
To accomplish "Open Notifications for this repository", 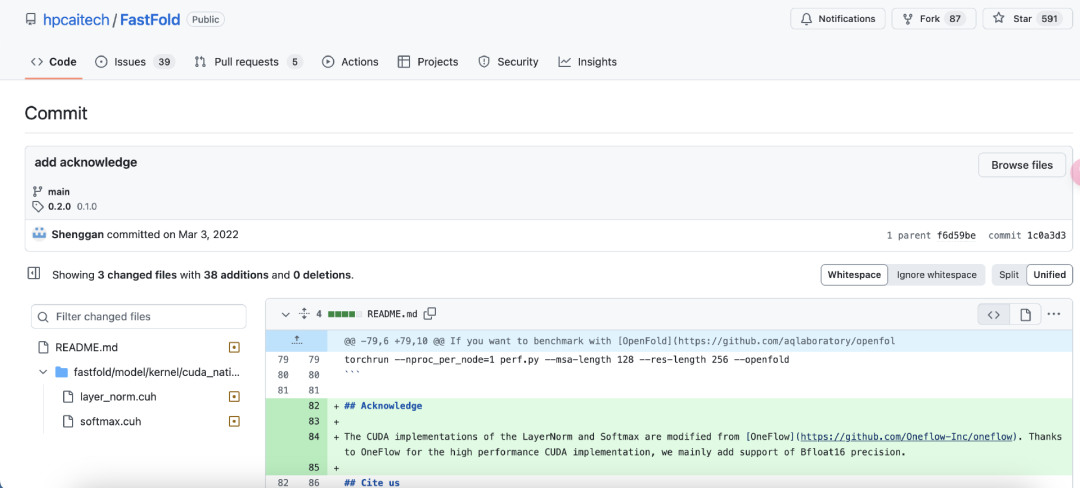I will point(837,19).
